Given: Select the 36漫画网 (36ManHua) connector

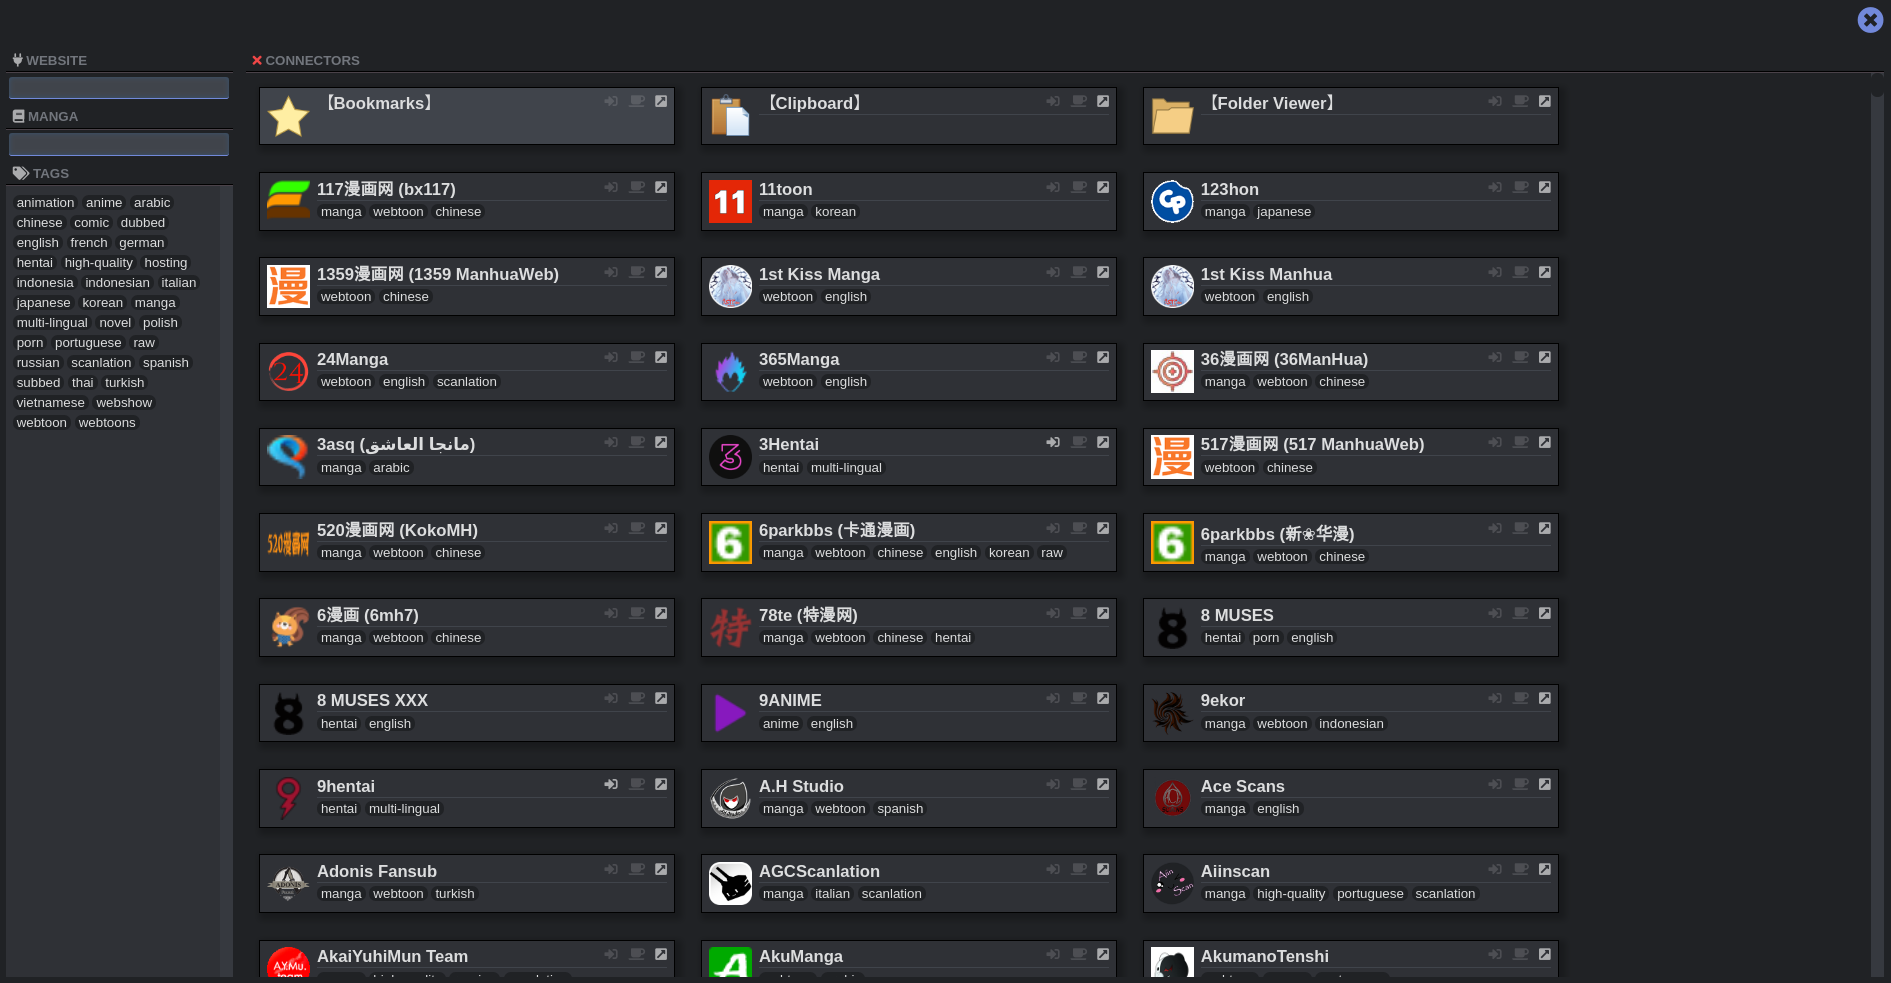Looking at the screenshot, I should (1351, 372).
